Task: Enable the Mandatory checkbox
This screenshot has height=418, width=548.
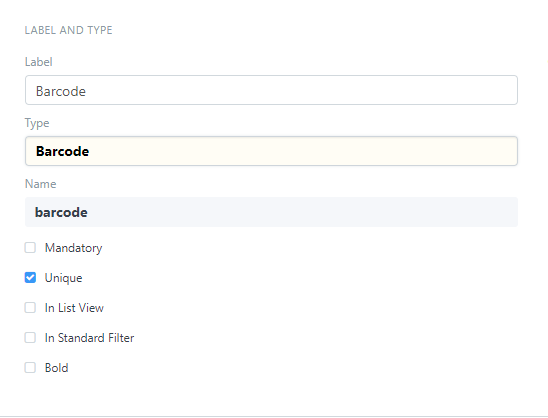Action: pos(30,248)
